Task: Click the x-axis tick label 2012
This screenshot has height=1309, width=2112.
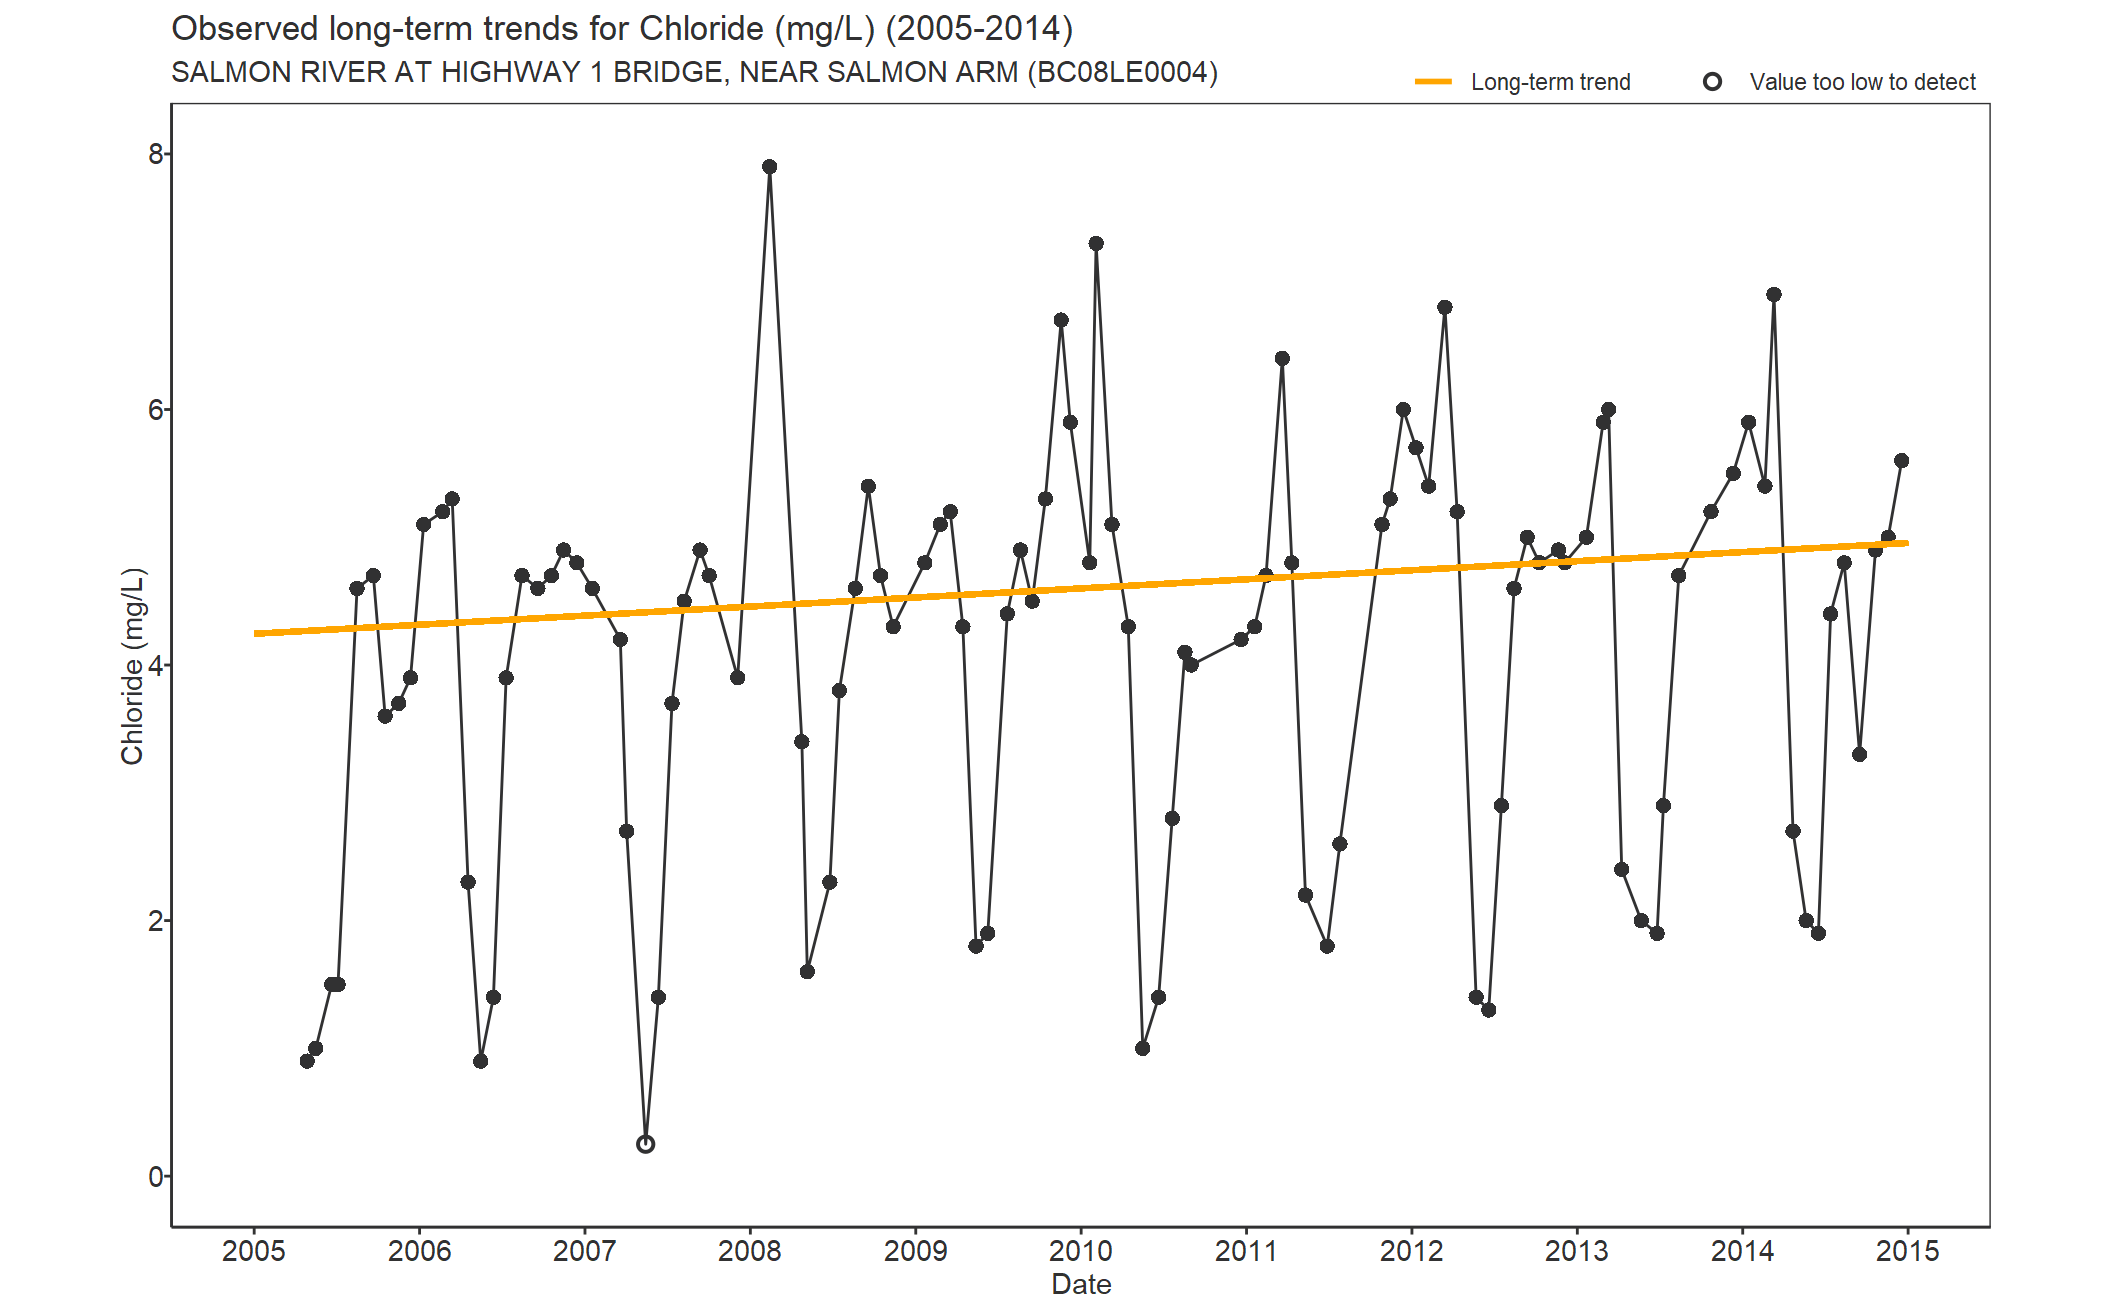Action: point(1412,1251)
